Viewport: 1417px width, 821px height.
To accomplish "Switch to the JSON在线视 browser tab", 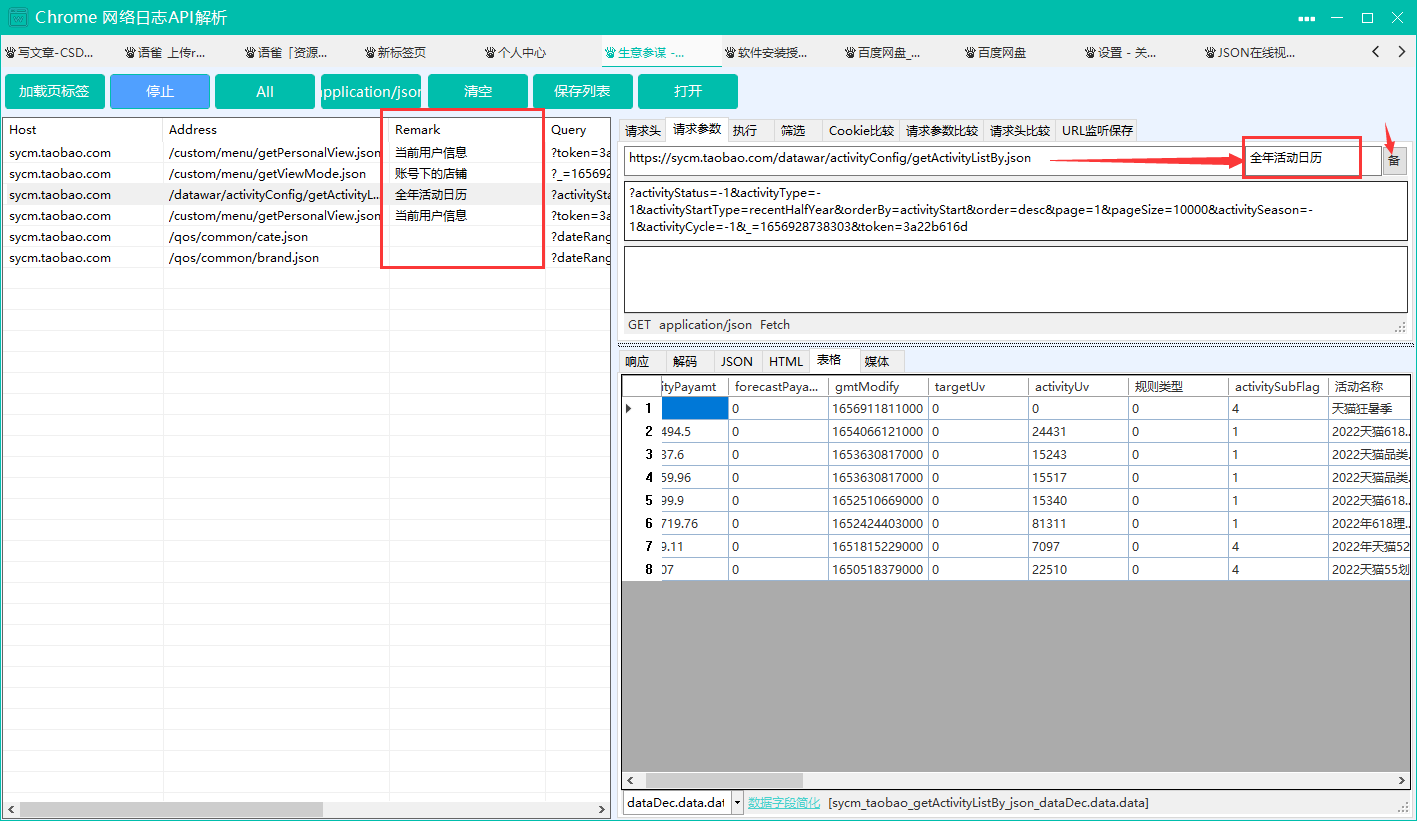I will point(1251,53).
